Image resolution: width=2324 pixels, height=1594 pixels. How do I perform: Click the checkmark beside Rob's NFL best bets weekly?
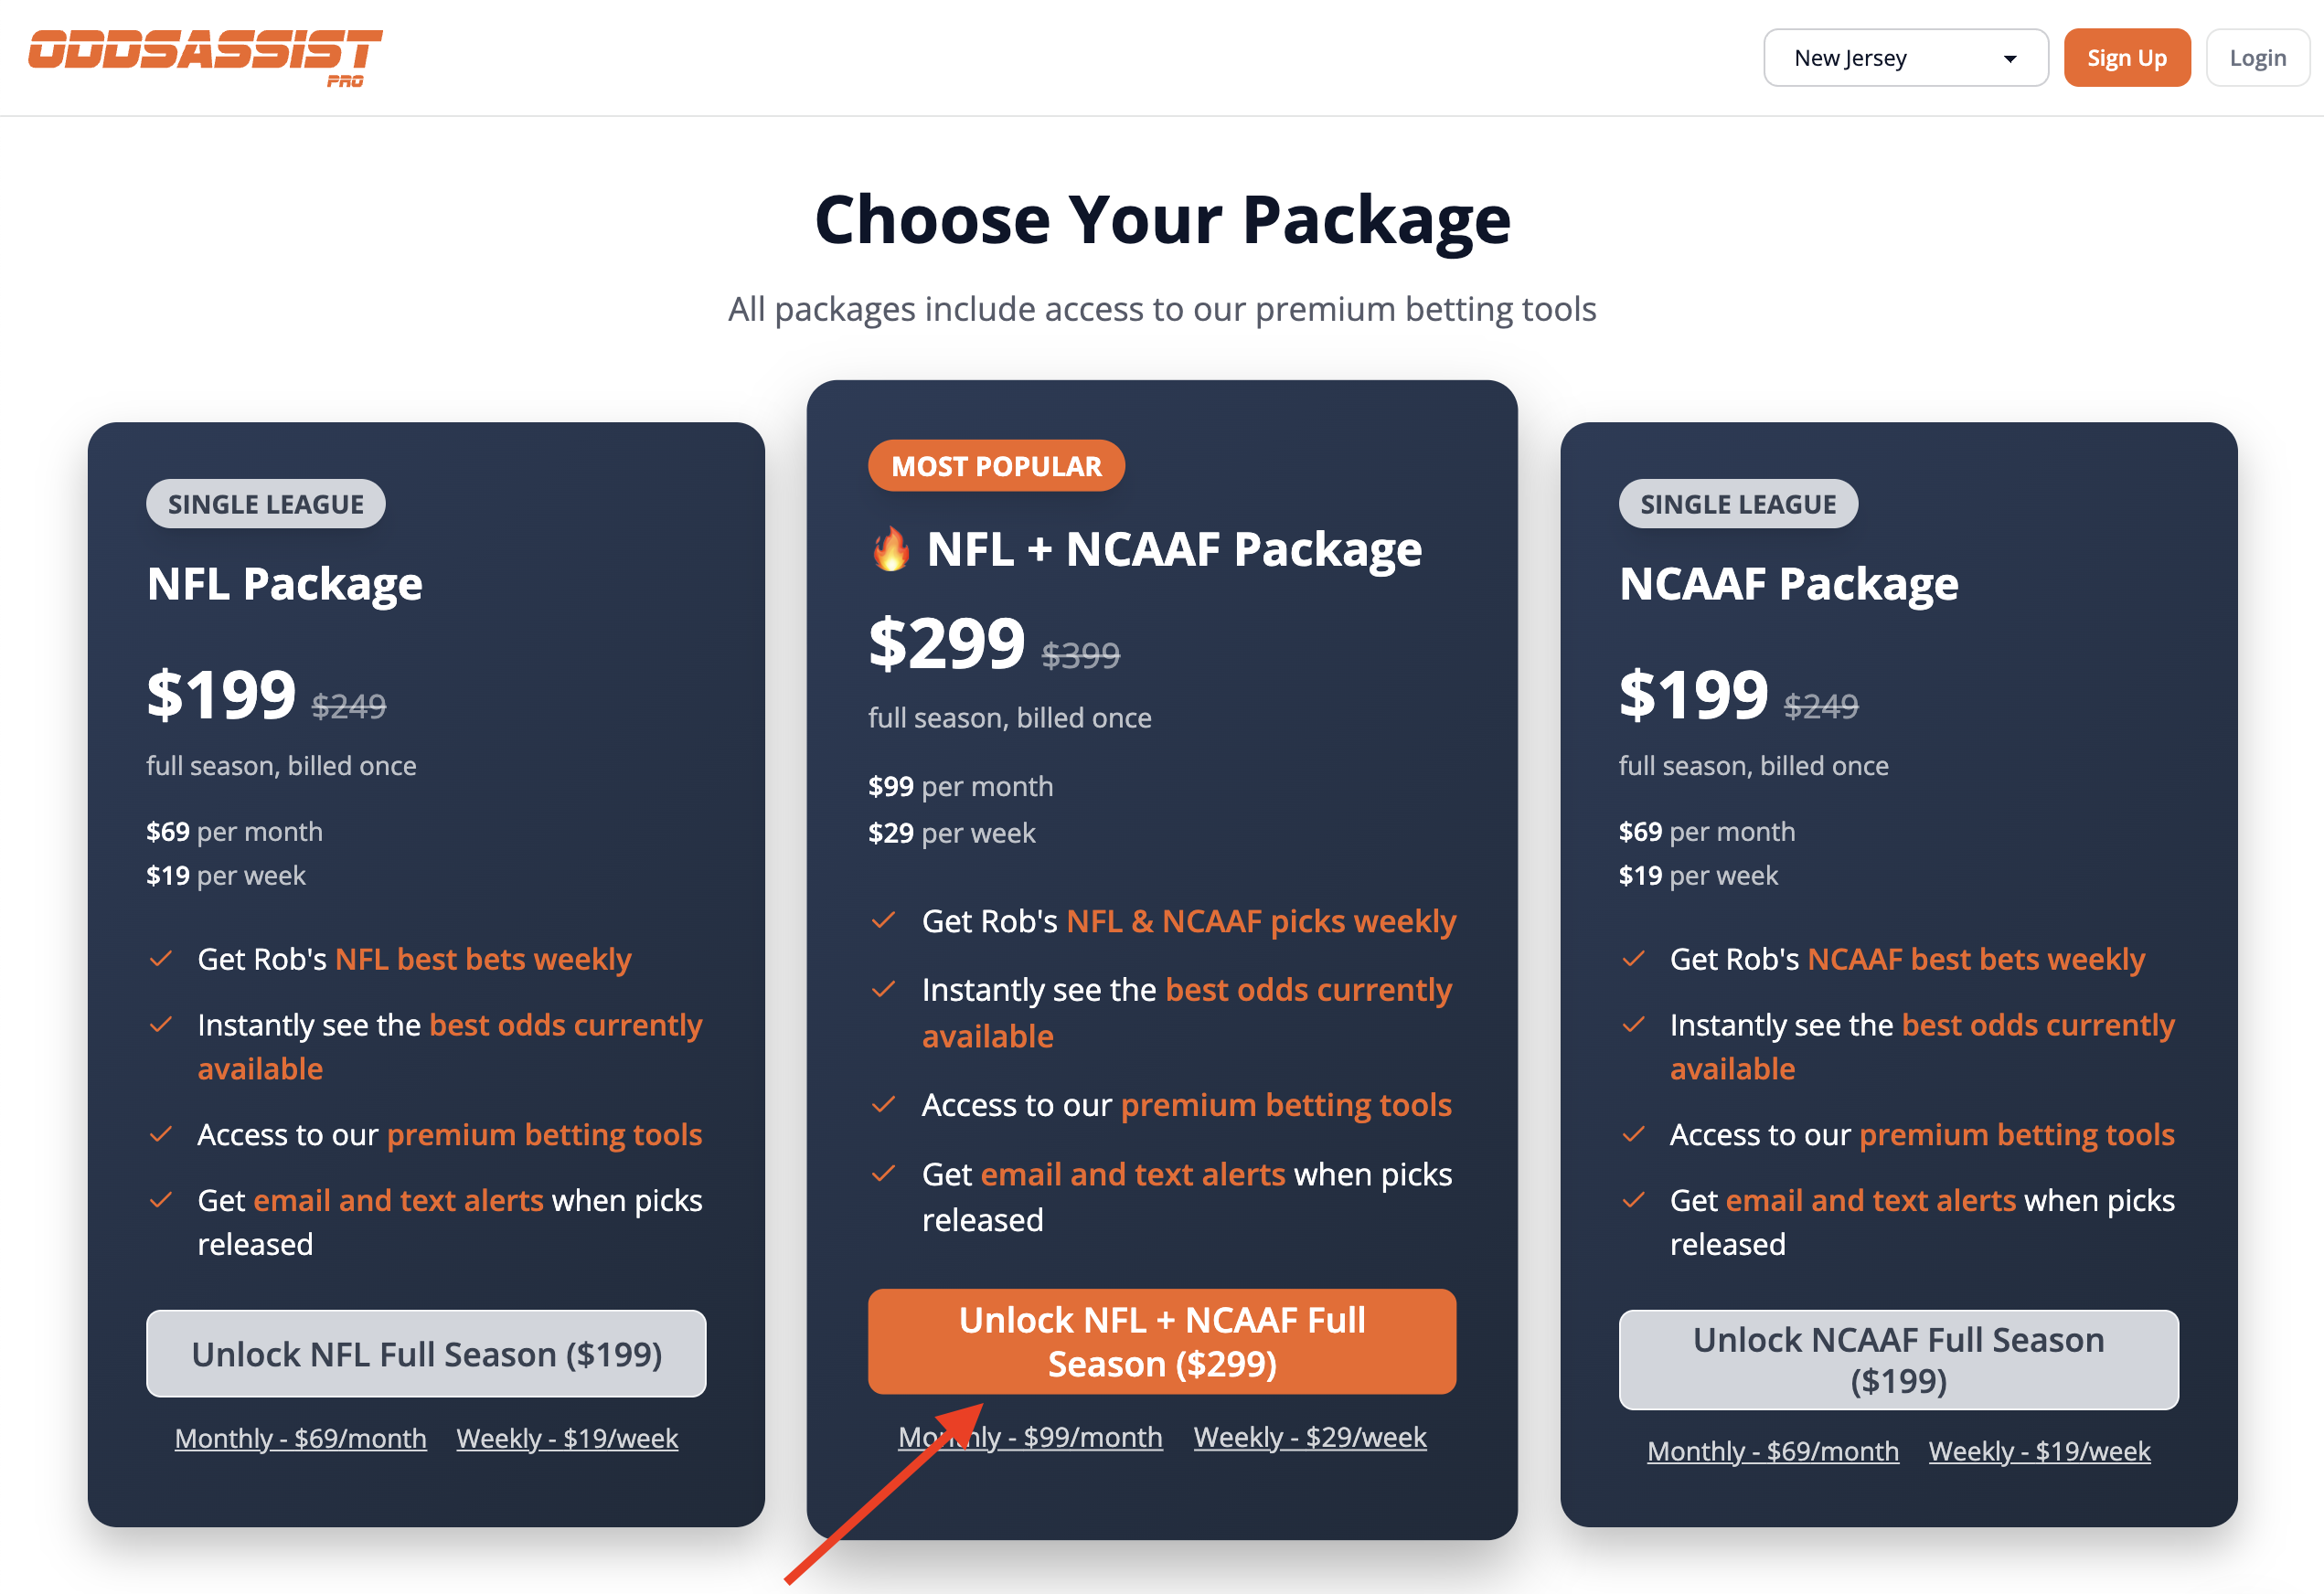[162, 959]
